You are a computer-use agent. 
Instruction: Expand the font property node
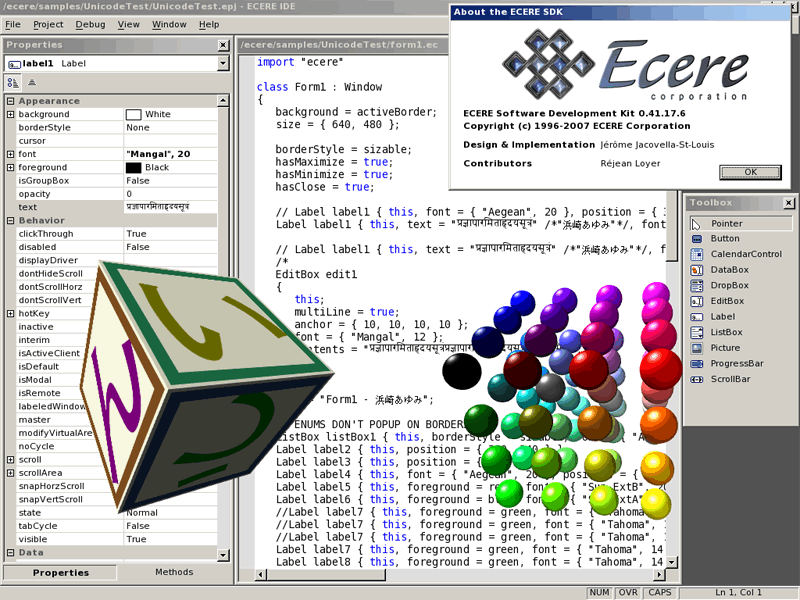11,154
